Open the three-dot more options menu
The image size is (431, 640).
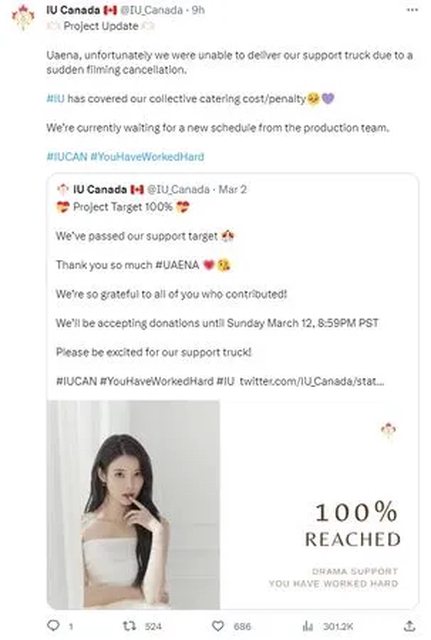pos(413,10)
